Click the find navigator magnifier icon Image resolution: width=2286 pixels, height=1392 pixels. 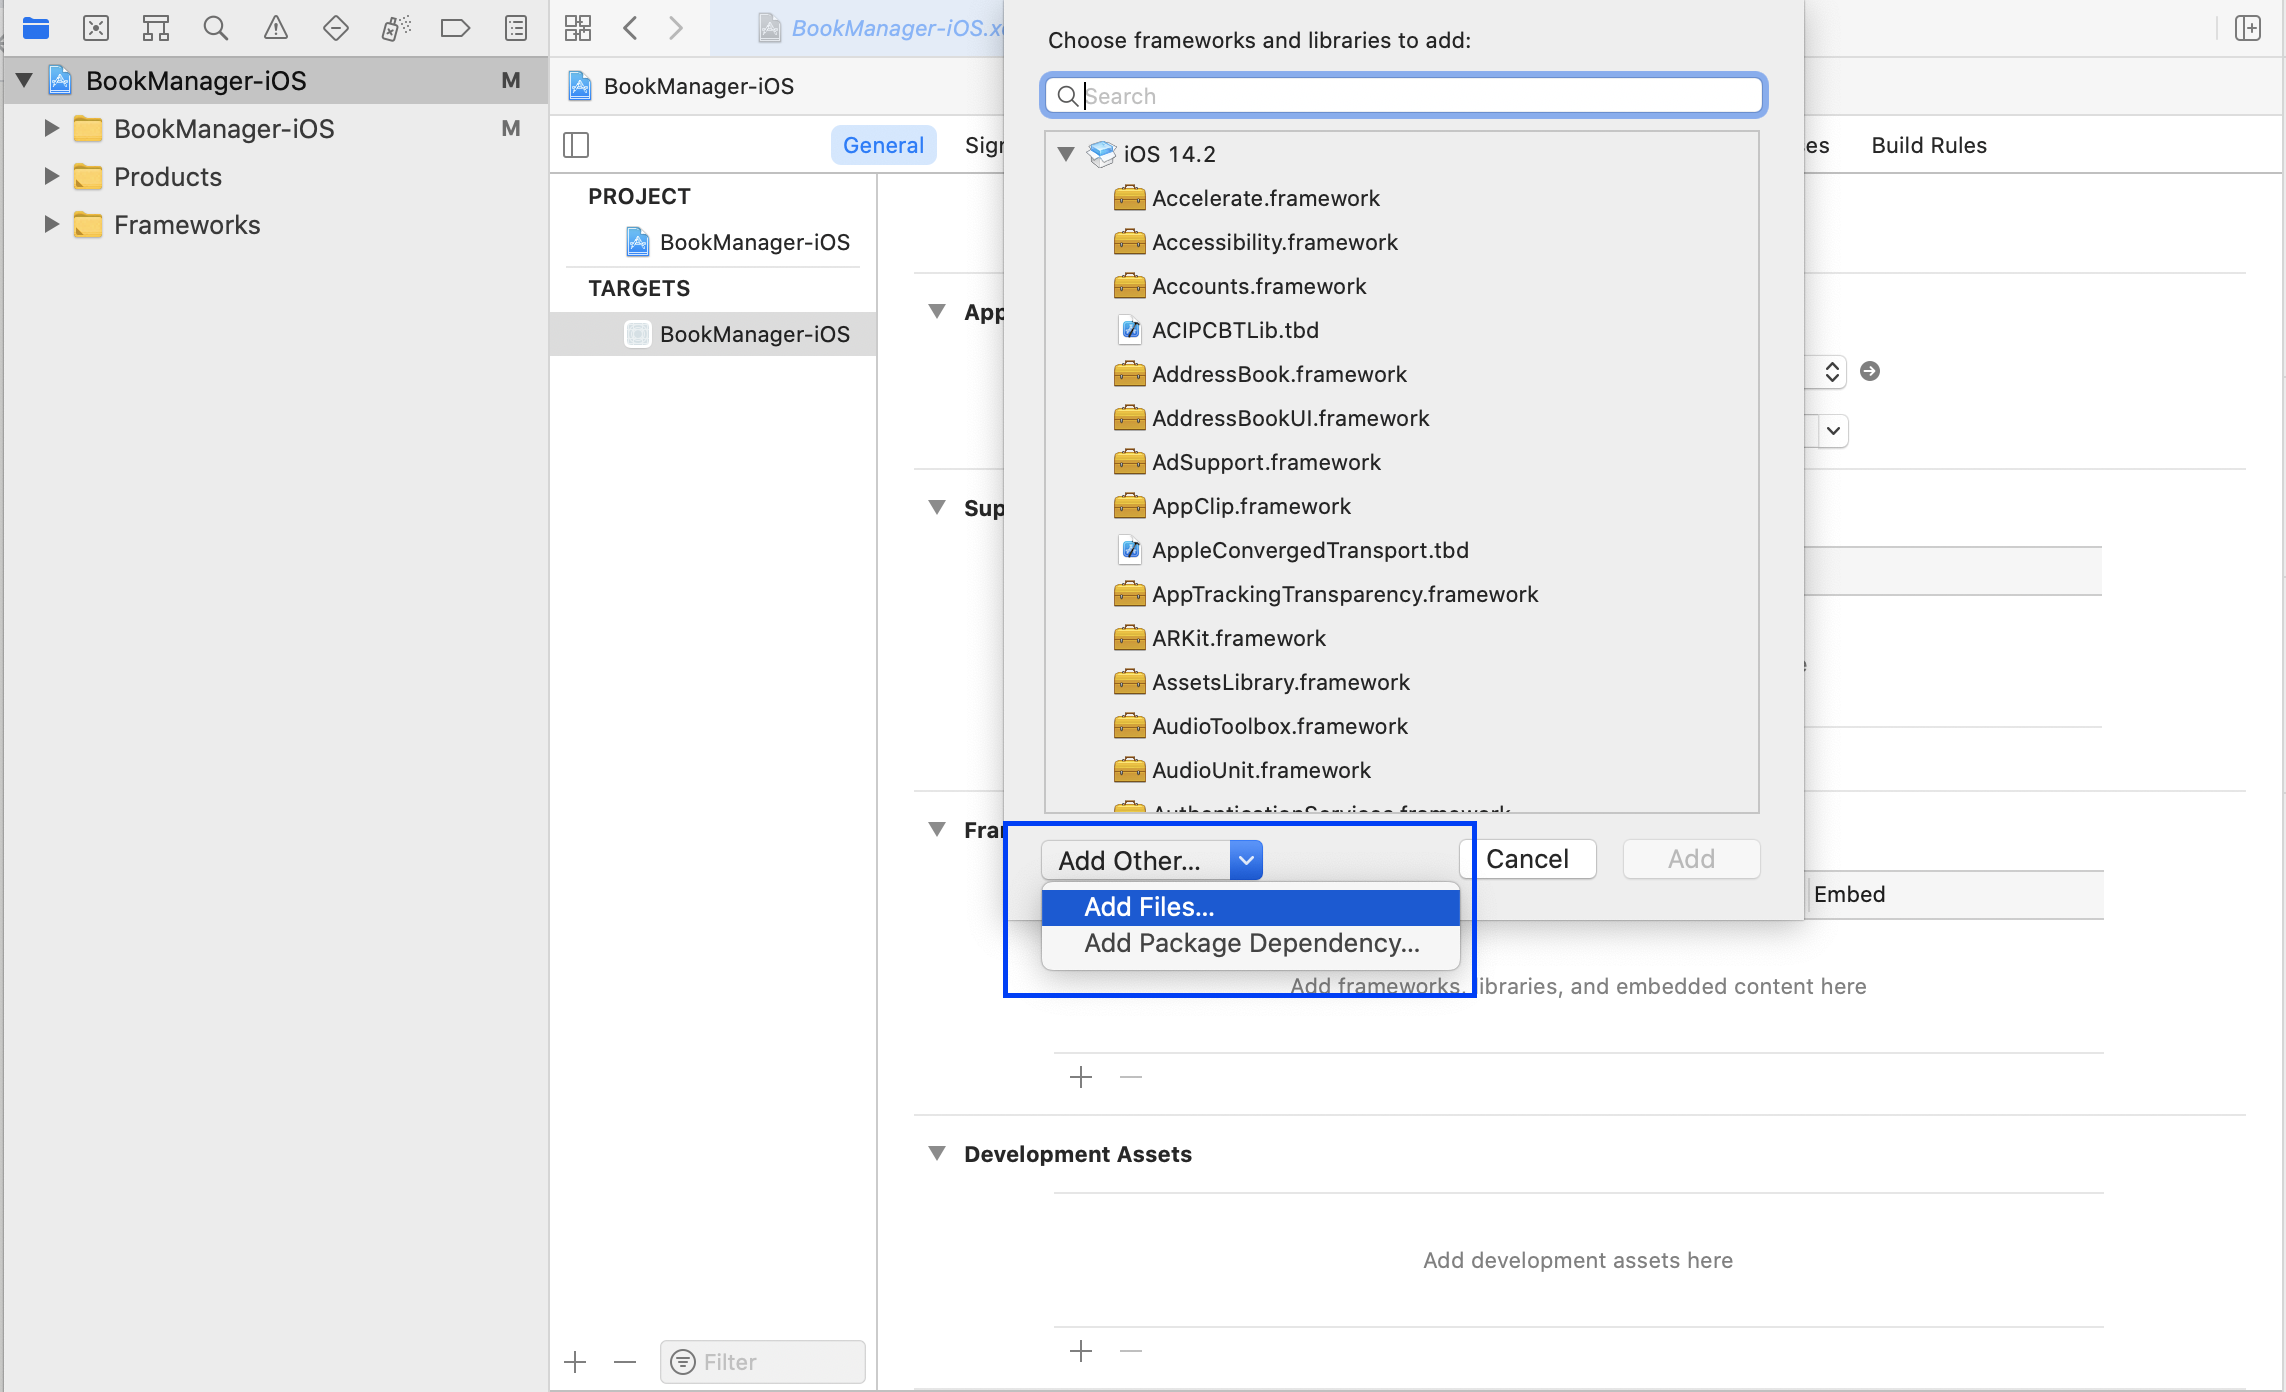pyautogui.click(x=215, y=28)
